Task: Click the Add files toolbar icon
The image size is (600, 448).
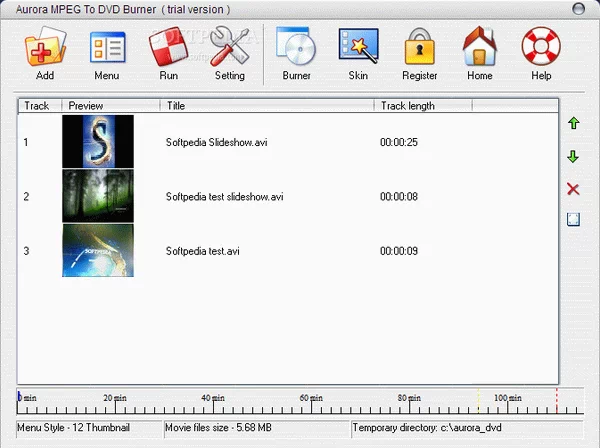Action: pyautogui.click(x=44, y=48)
